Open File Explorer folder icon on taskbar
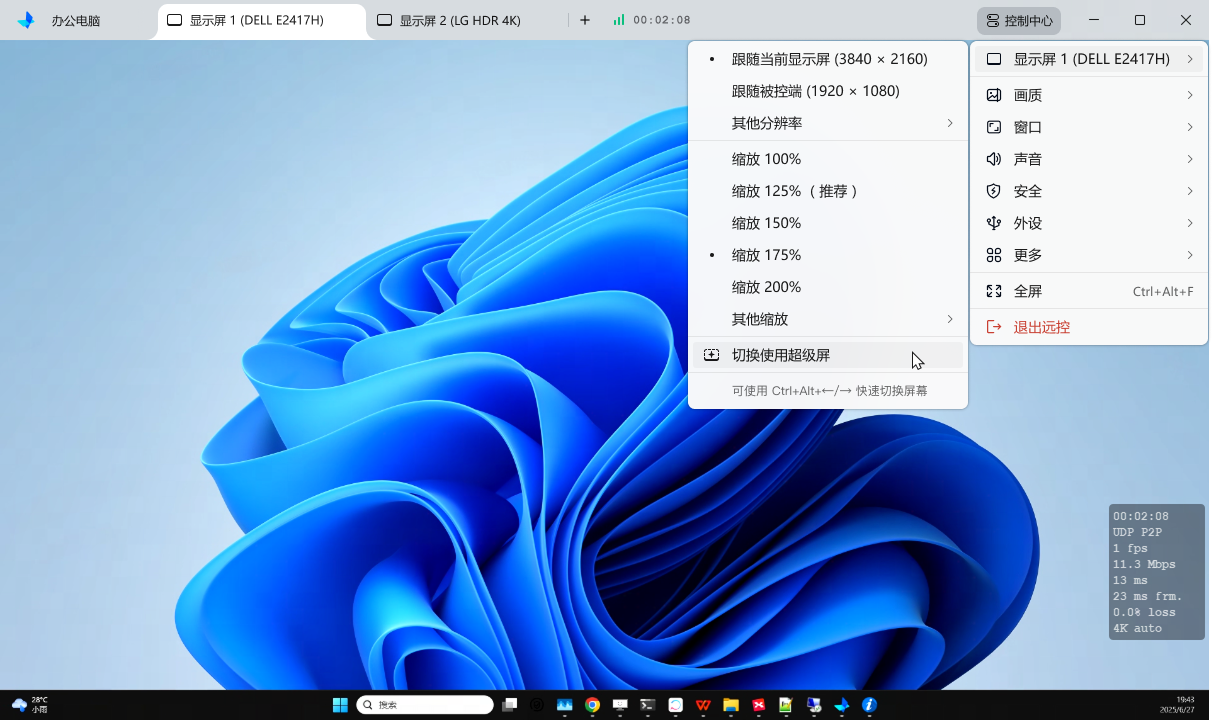 tap(731, 705)
